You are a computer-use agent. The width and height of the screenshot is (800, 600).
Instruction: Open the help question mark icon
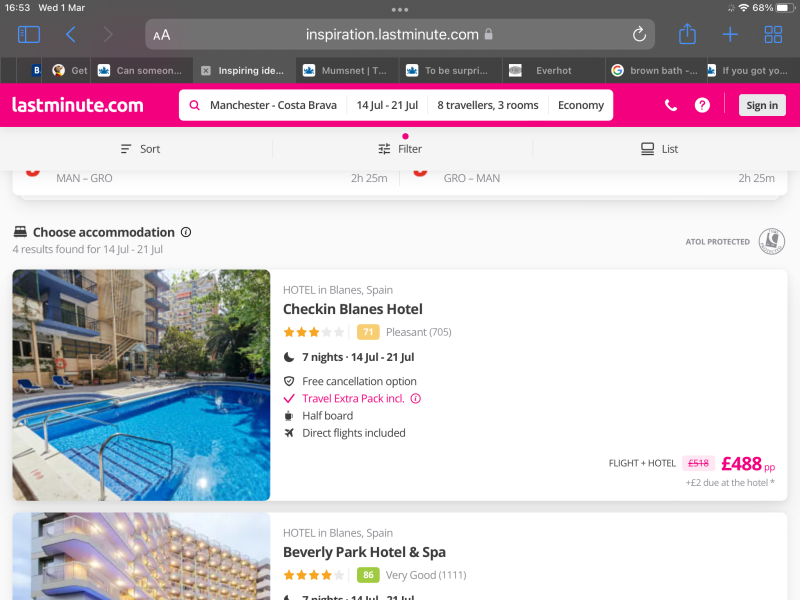(702, 105)
